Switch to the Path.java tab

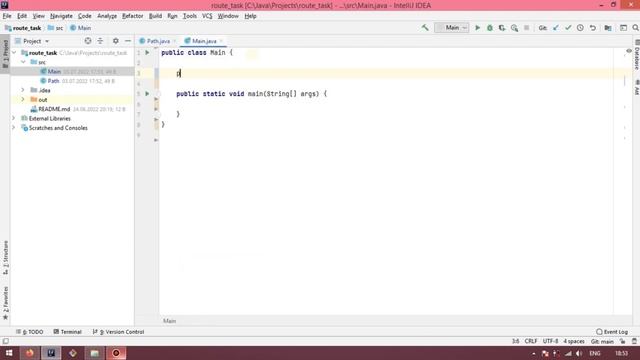[x=158, y=41]
